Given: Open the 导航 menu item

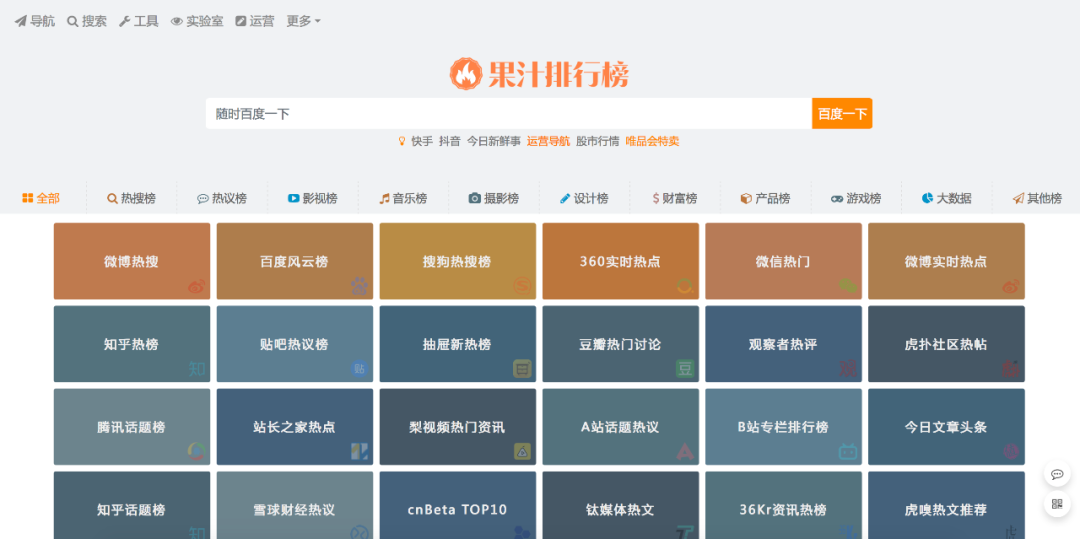Looking at the screenshot, I should coord(35,21).
